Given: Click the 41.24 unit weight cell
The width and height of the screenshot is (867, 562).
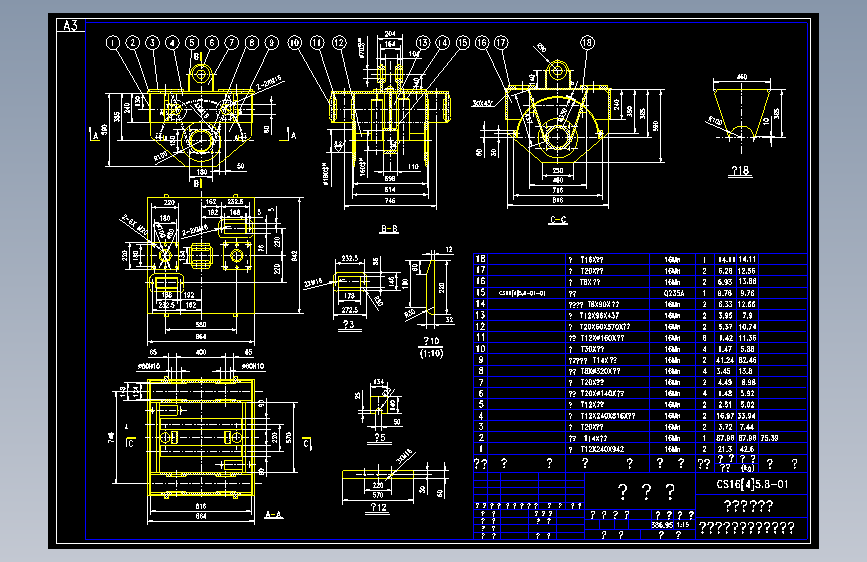Looking at the screenshot, I should click(725, 360).
